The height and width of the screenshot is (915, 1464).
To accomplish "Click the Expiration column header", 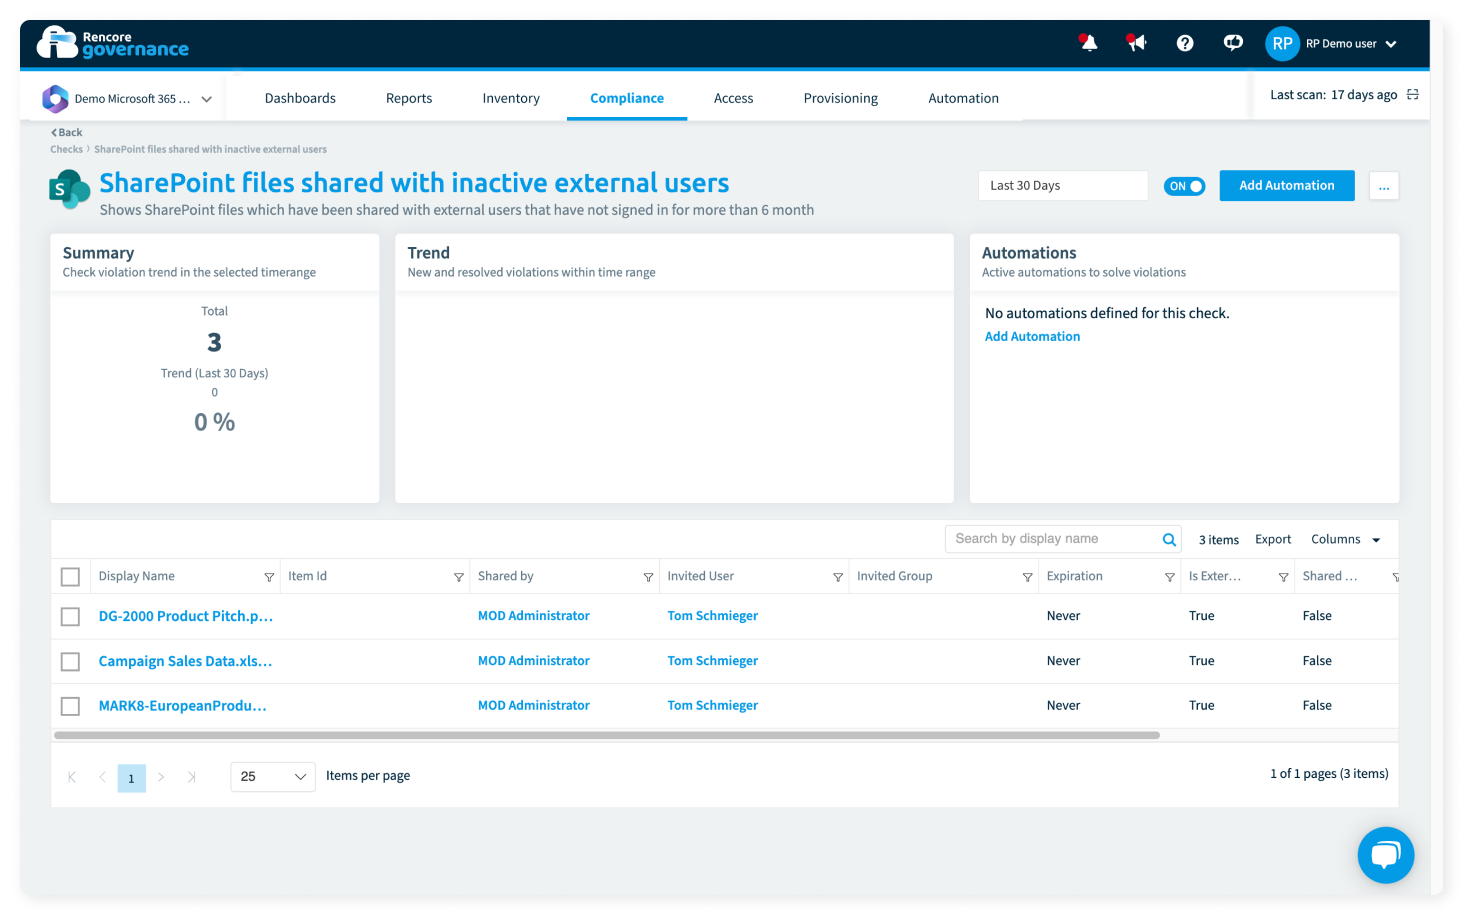I will pos(1075,577).
